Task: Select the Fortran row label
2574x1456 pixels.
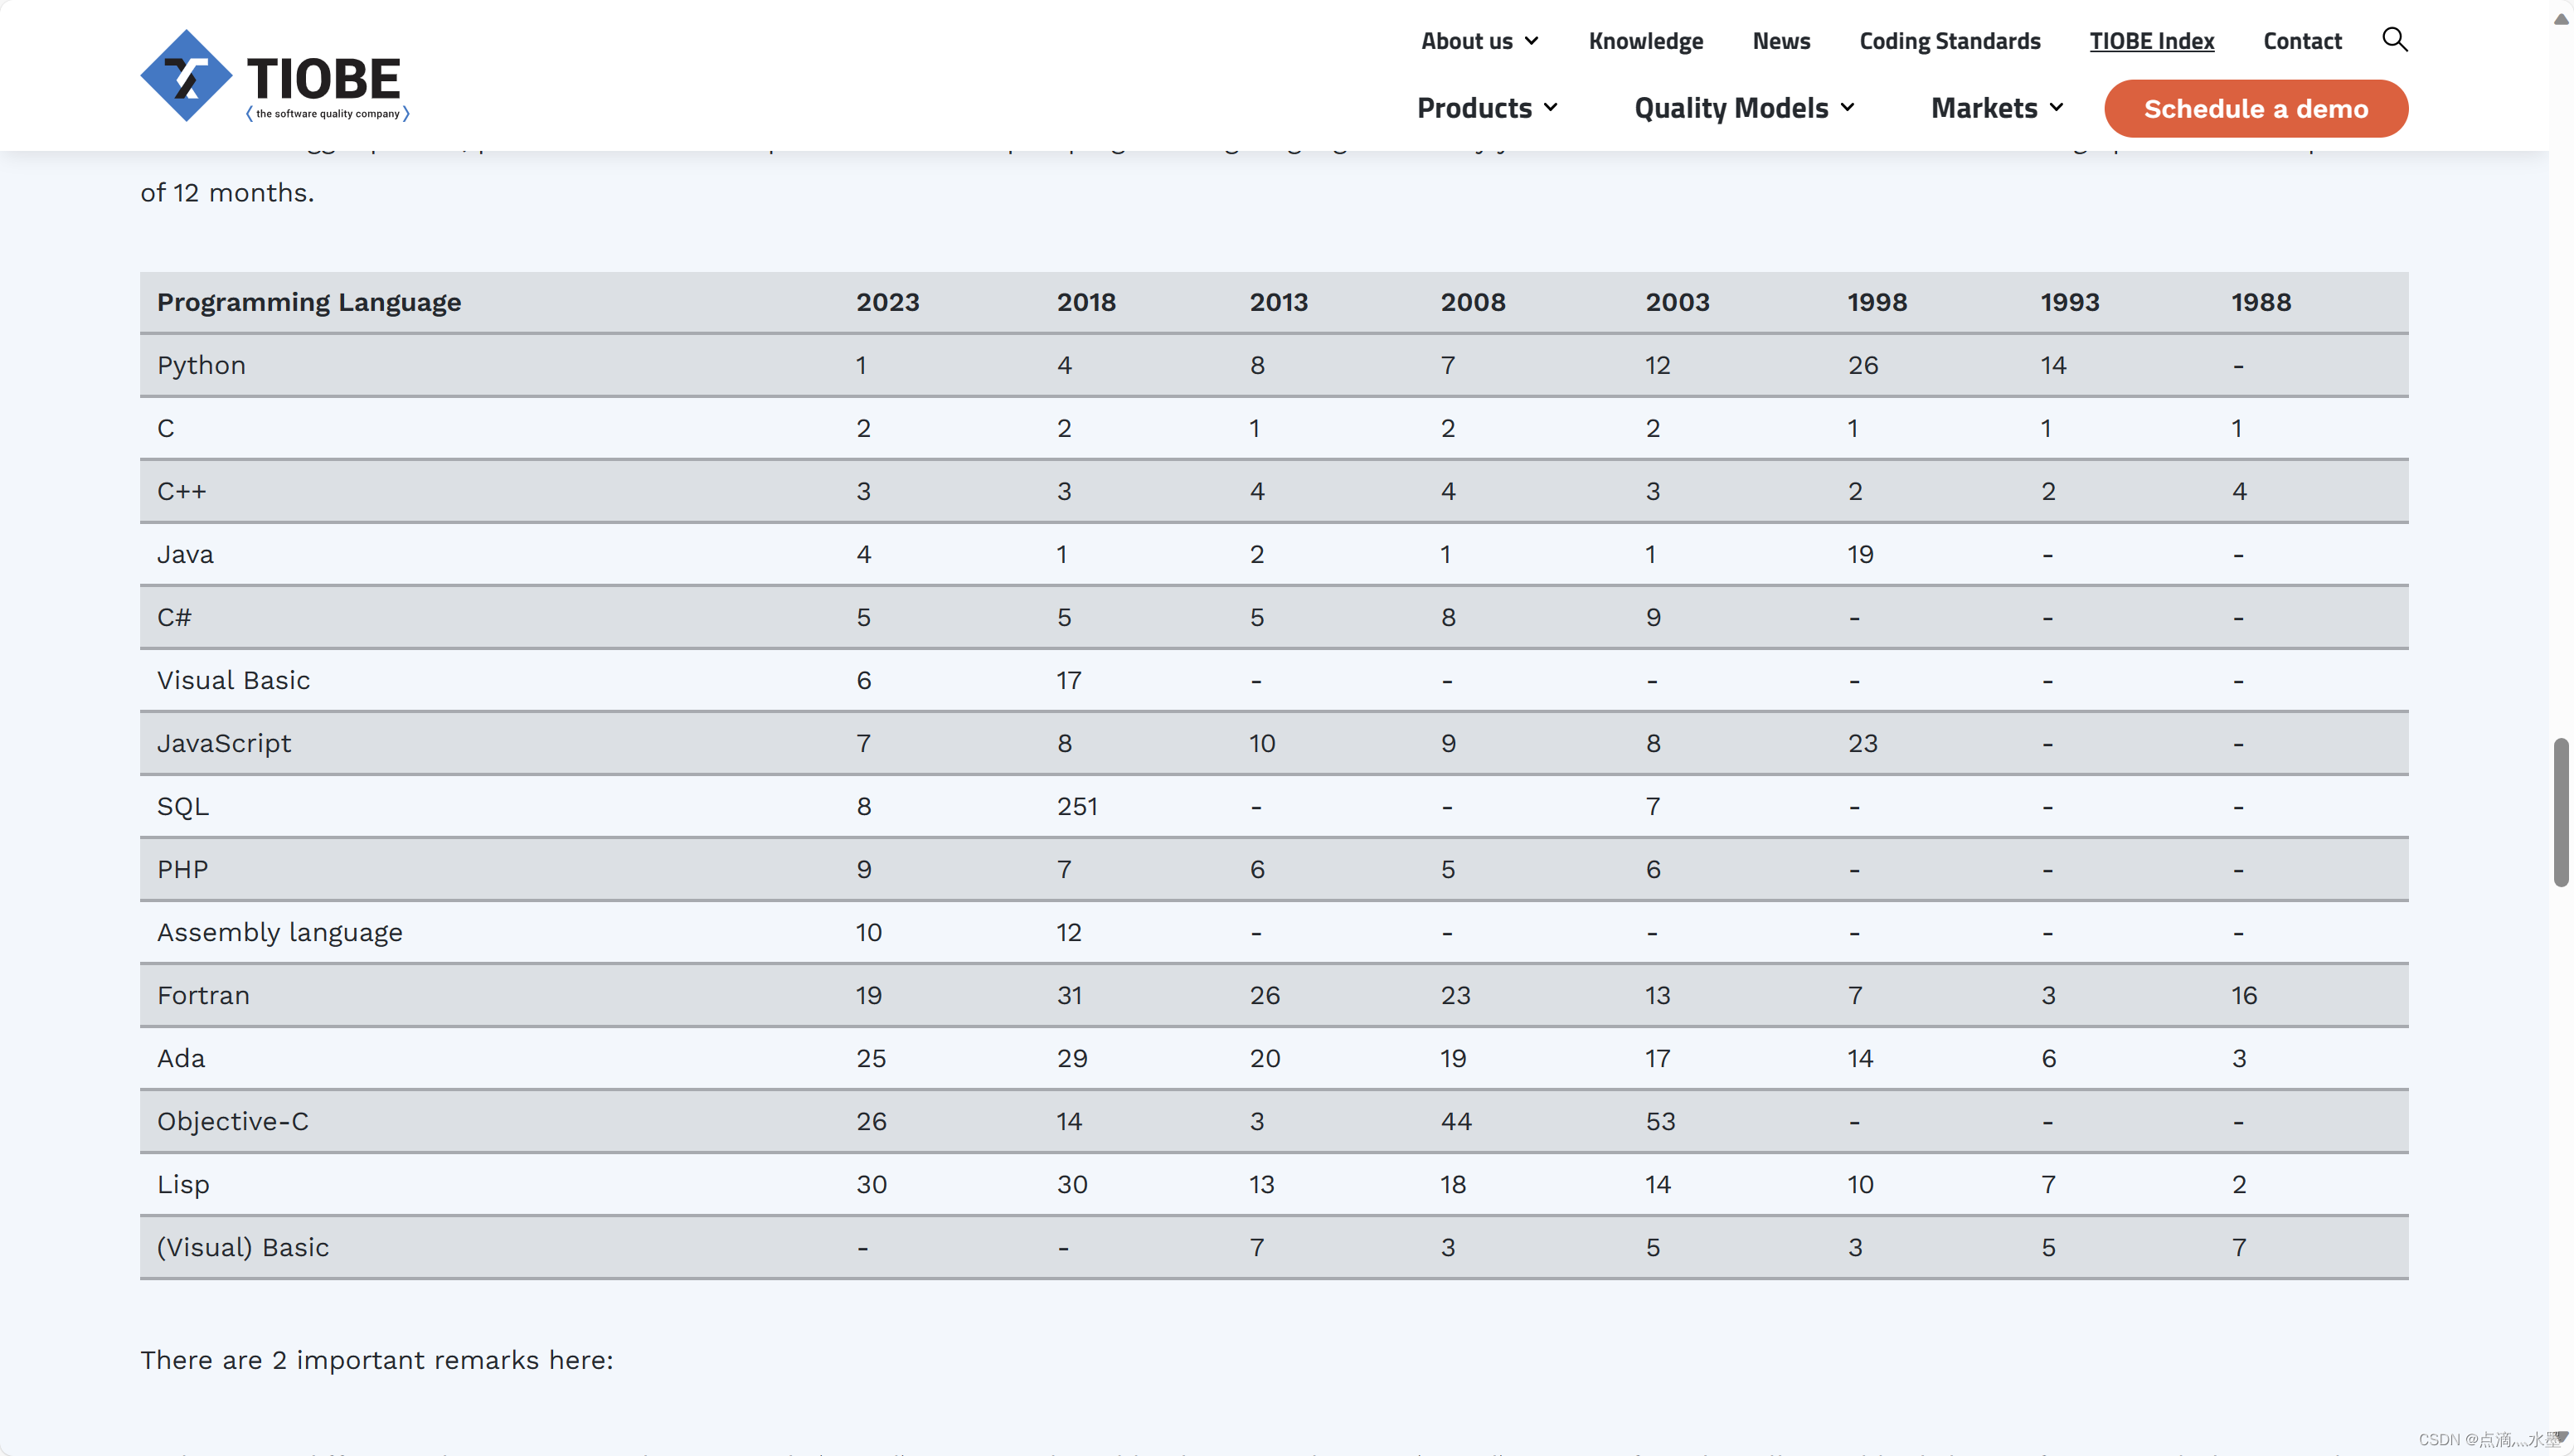Action: (203, 995)
